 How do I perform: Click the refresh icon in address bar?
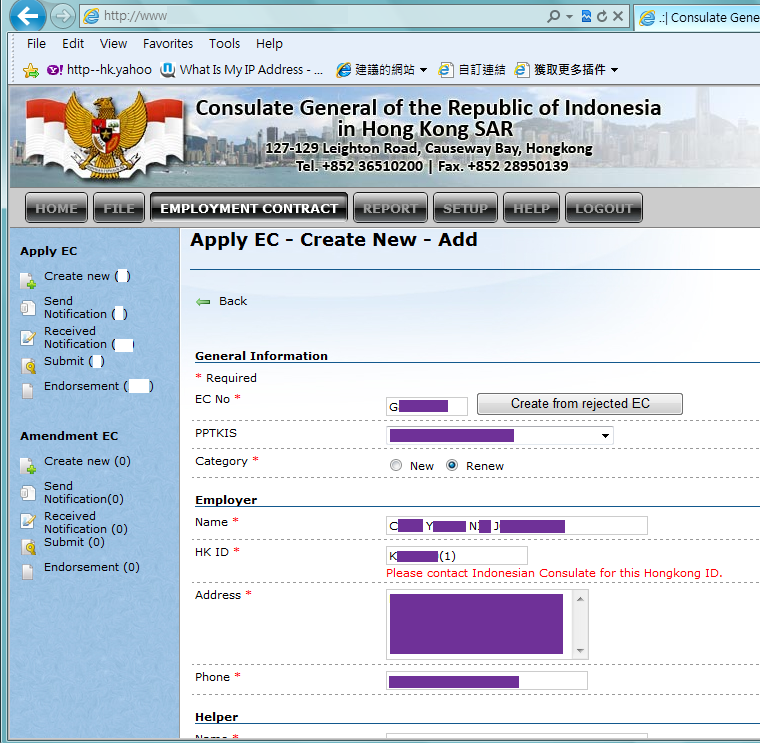pos(601,16)
